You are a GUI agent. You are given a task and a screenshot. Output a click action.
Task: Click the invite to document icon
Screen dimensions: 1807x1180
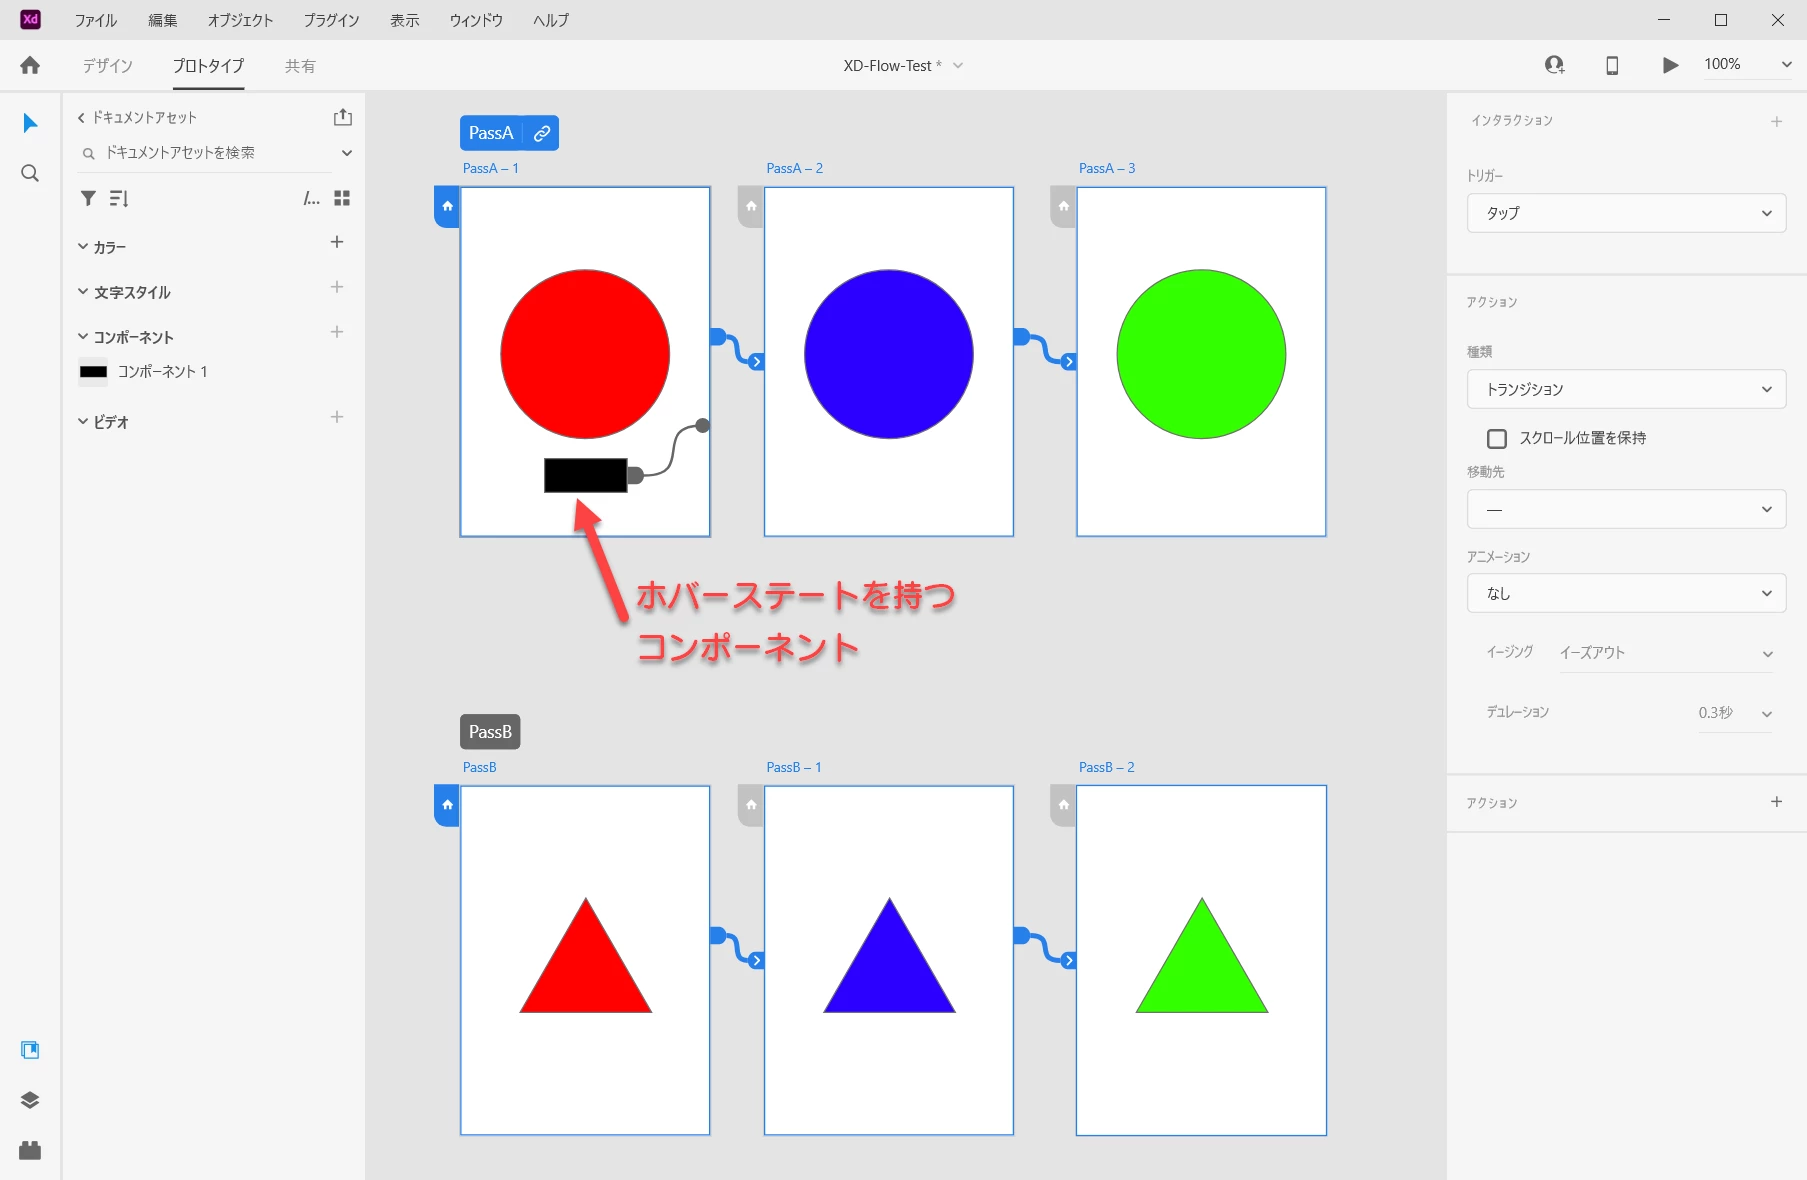click(x=1554, y=65)
